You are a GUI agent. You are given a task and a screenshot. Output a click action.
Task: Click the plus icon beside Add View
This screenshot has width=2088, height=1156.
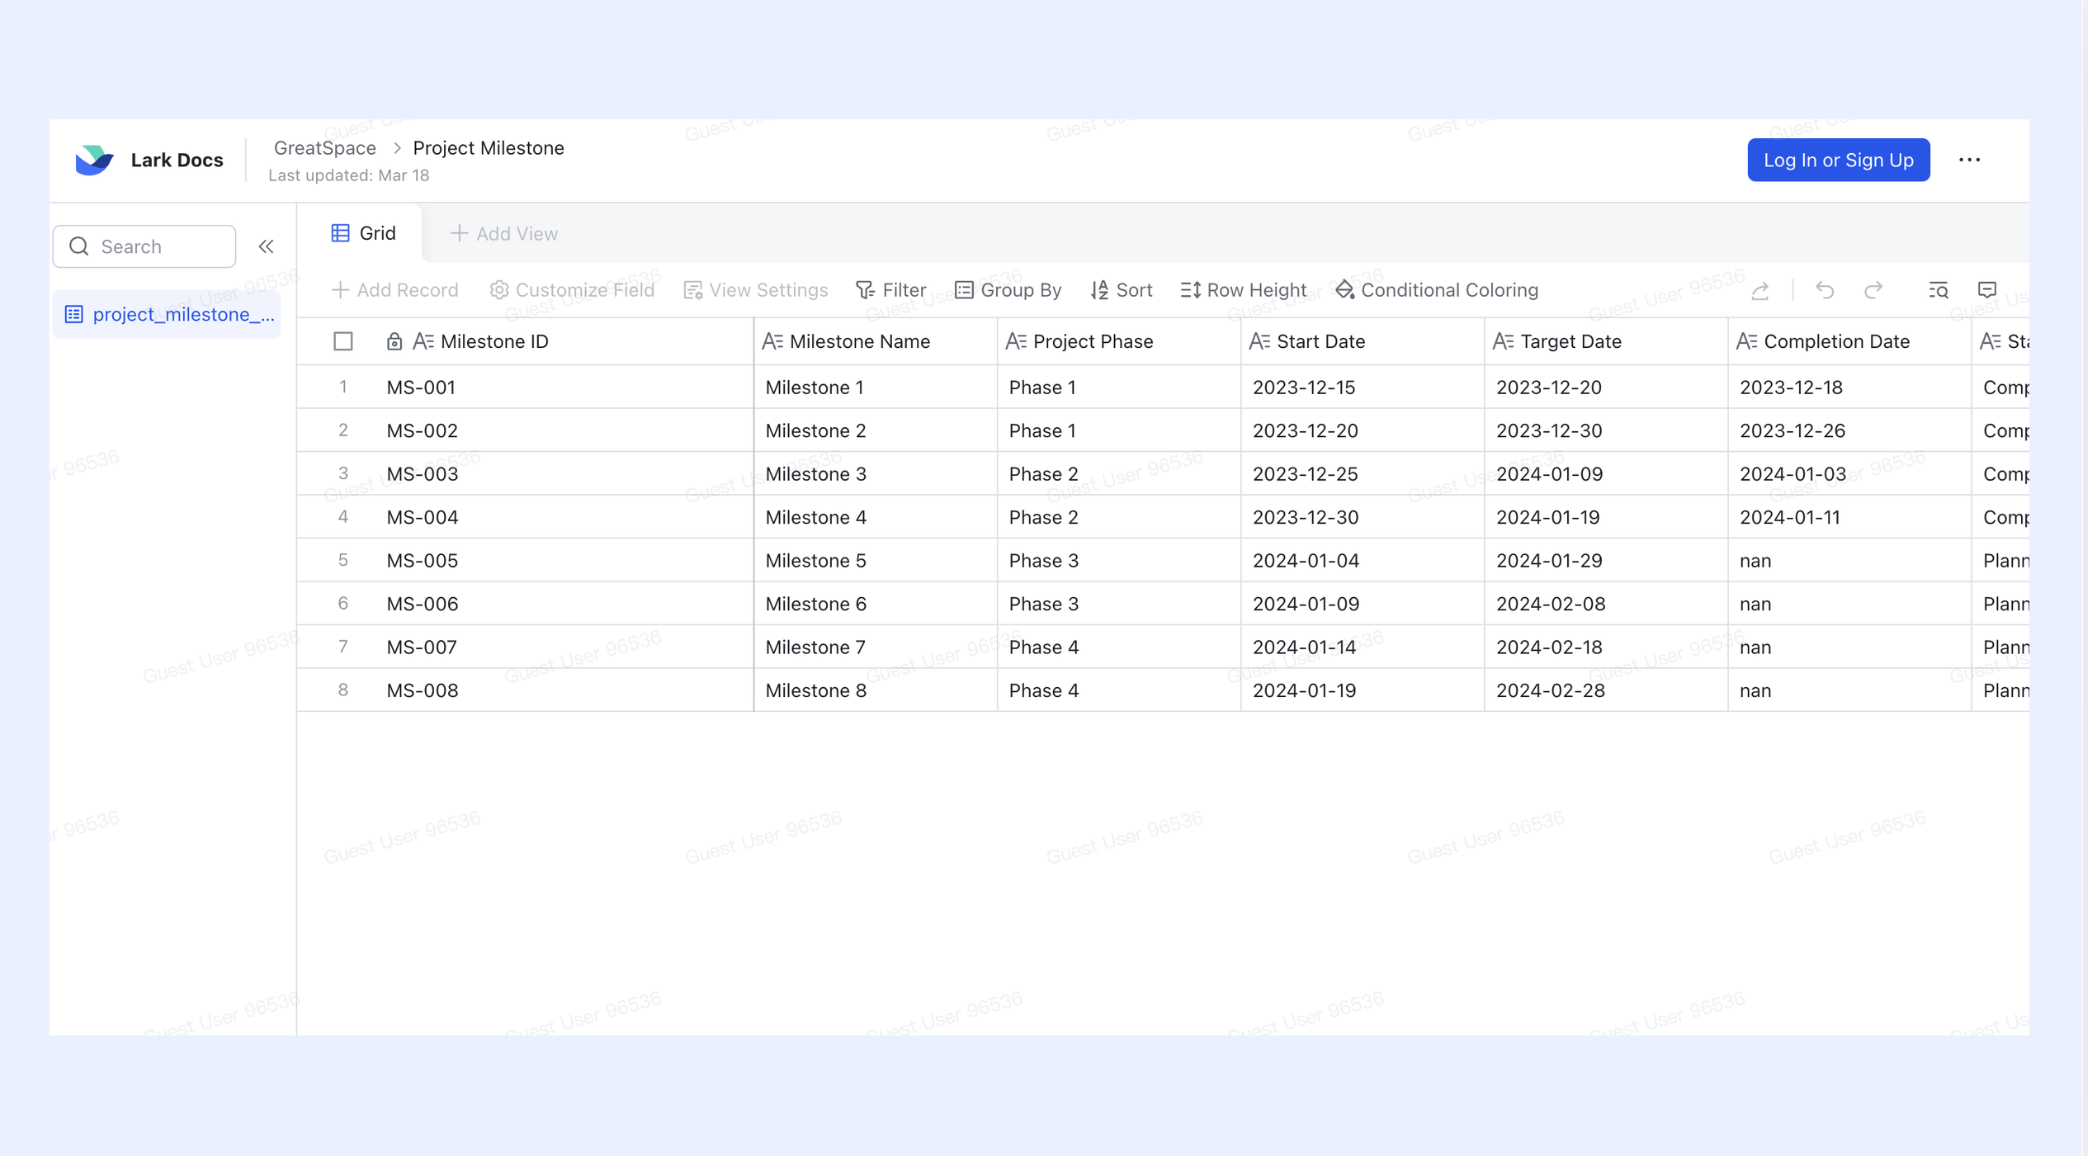point(459,233)
